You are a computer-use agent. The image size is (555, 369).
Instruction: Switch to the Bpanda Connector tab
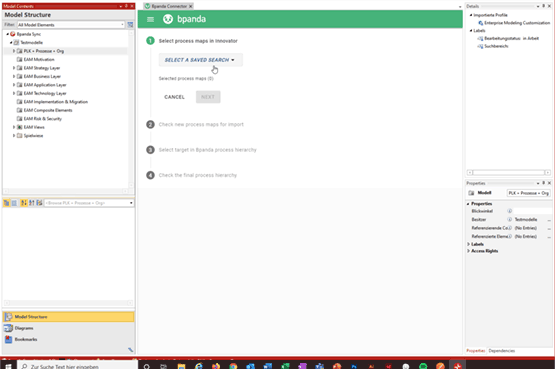tap(169, 6)
